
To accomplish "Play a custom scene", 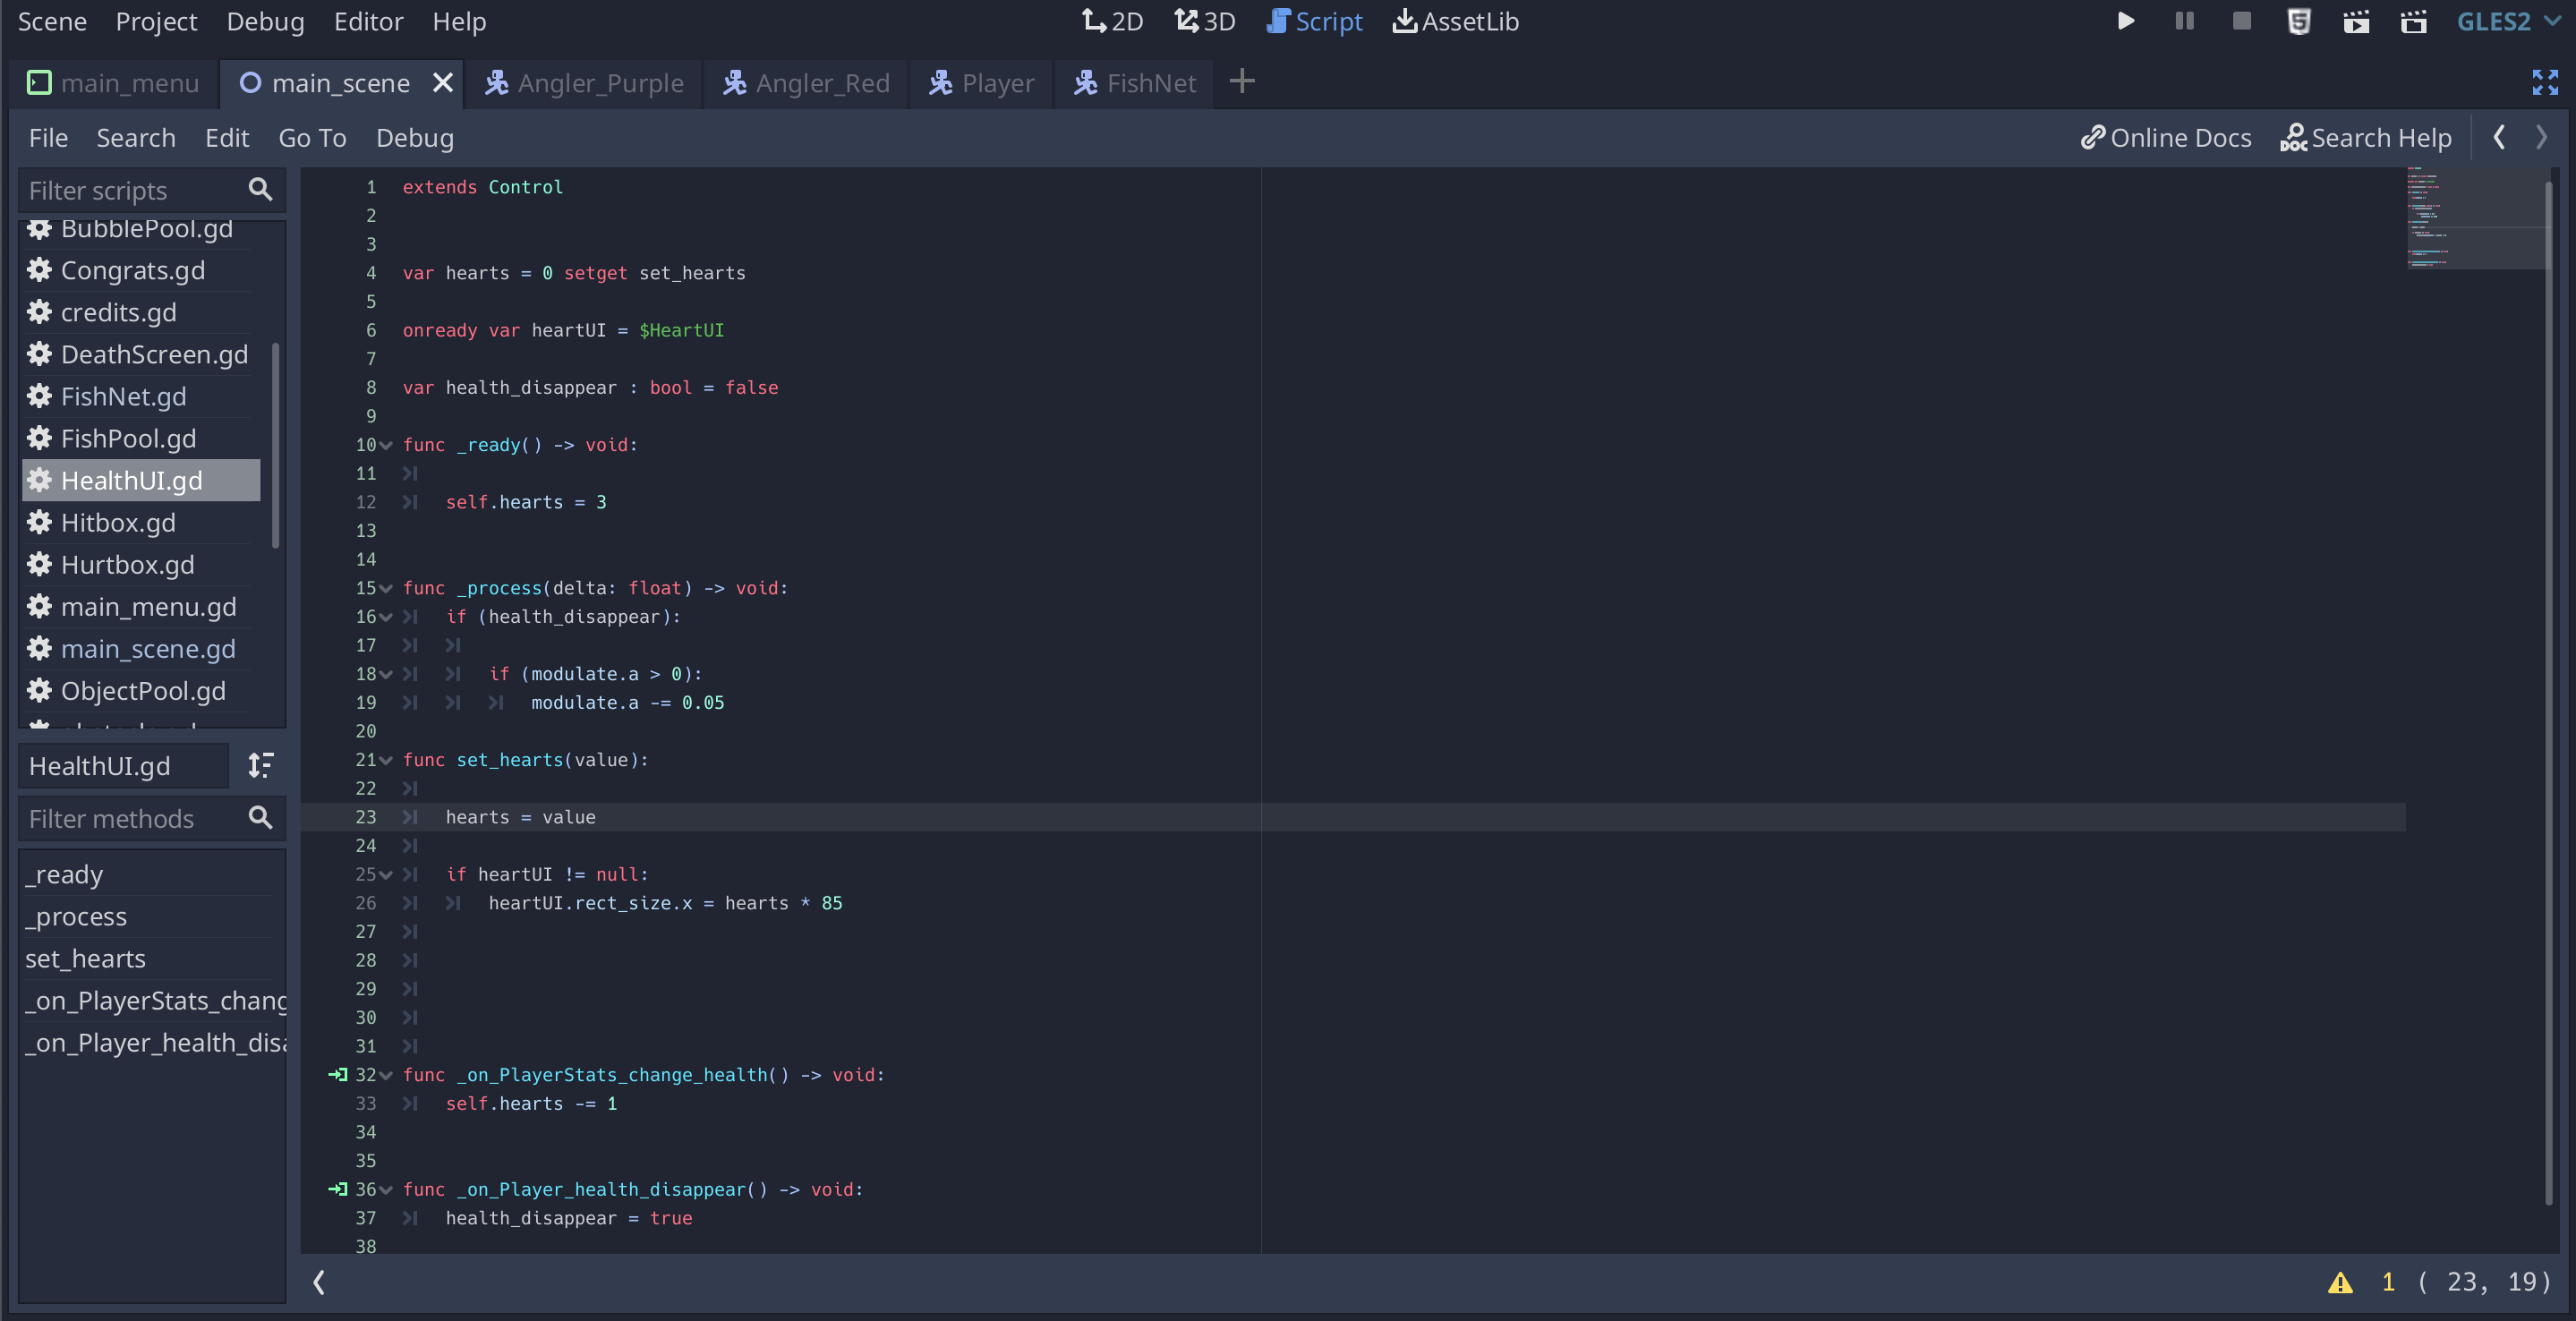I will [2414, 21].
